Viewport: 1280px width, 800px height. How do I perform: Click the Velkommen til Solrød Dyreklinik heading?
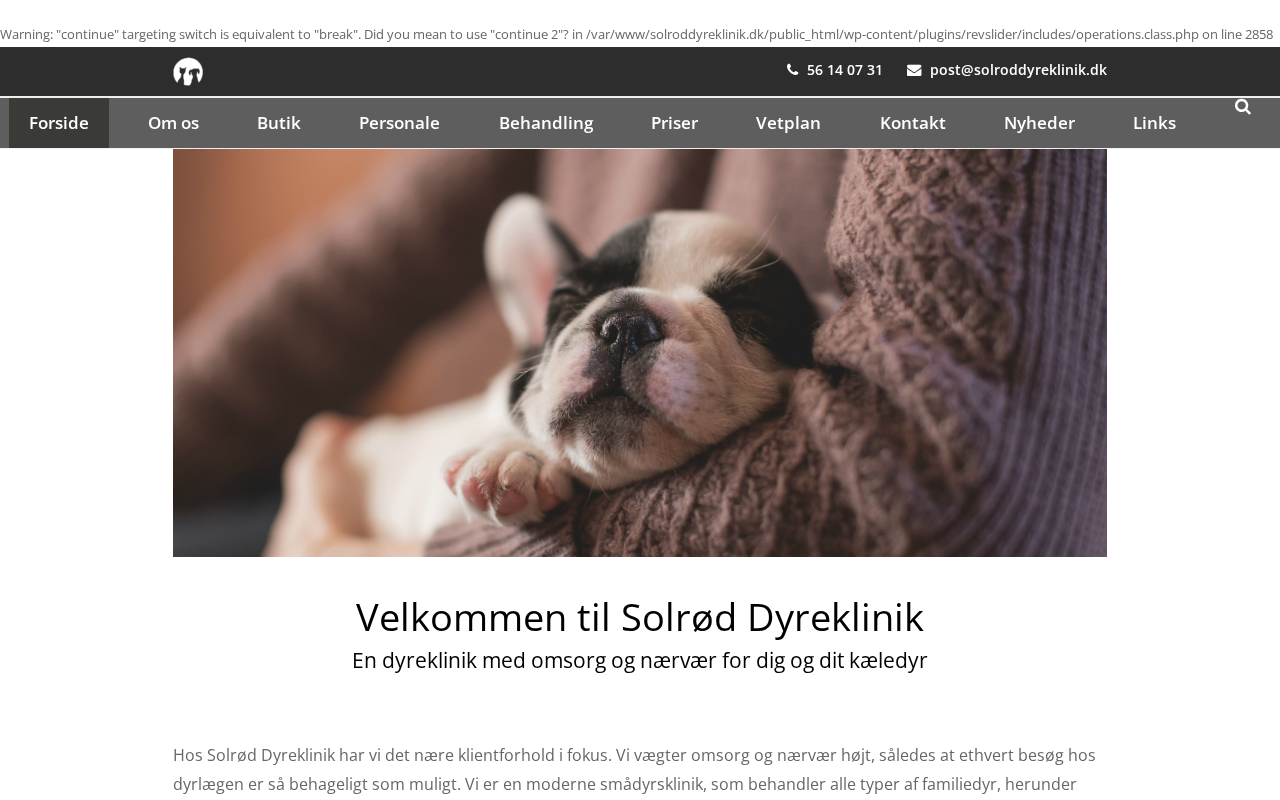pos(640,617)
